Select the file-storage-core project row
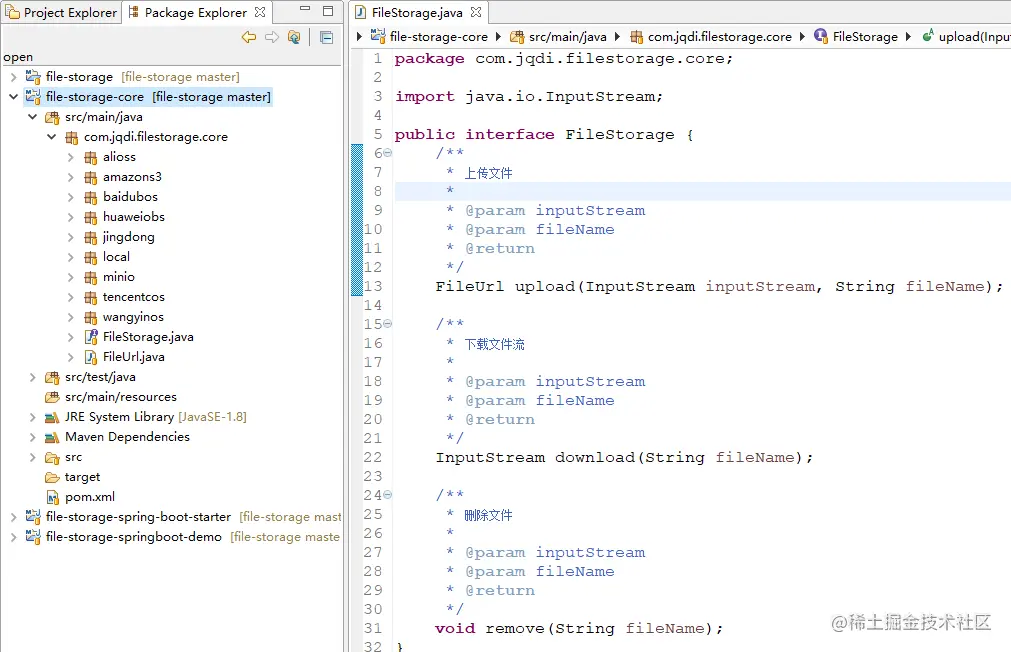This screenshot has width=1011, height=652. [x=148, y=97]
